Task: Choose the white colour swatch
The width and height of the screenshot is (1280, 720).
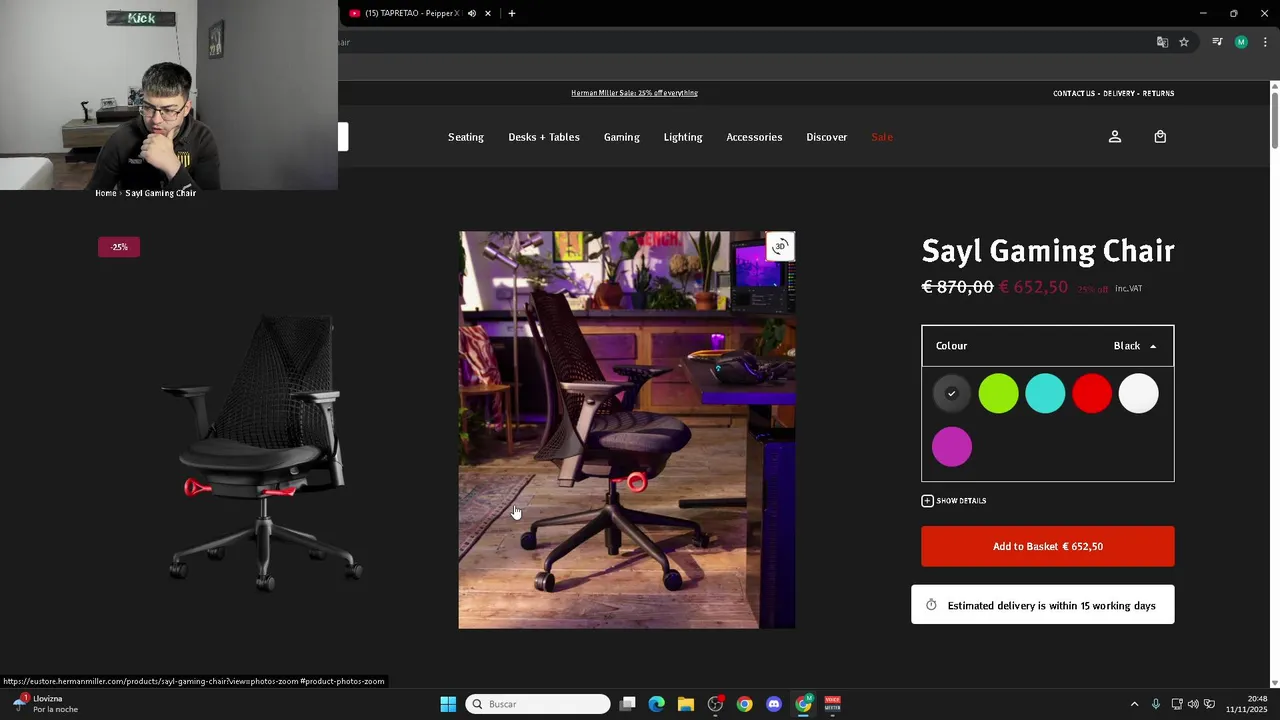Action: pos(1138,394)
